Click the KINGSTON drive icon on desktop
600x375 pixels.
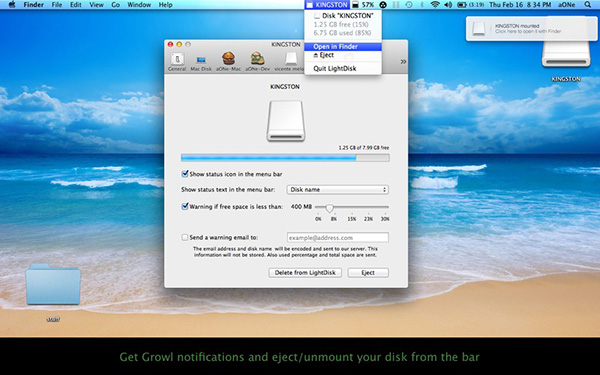(566, 54)
